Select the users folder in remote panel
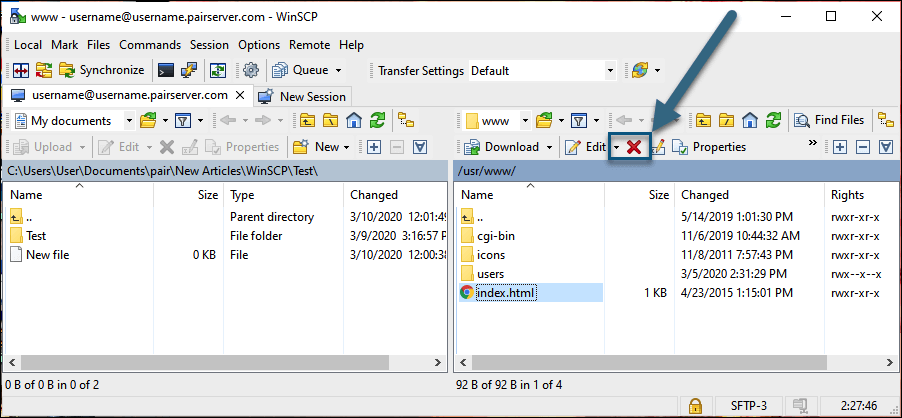Screen dimensions: 902x418 coord(490,274)
